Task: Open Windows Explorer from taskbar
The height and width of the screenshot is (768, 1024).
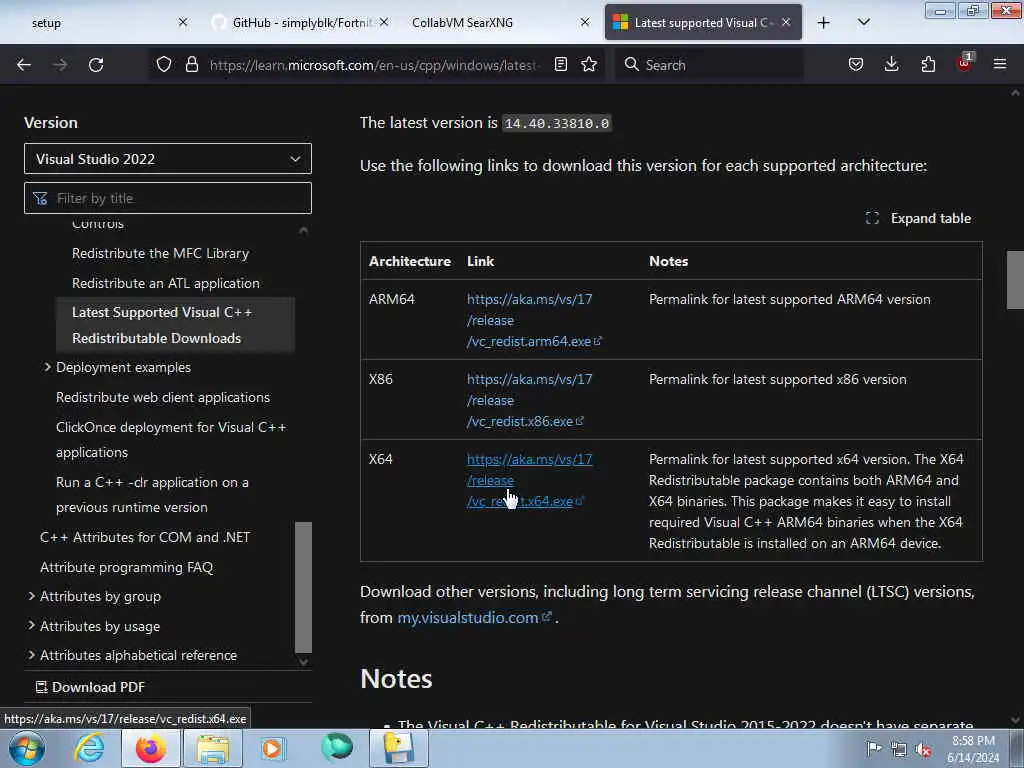Action: pos(213,748)
